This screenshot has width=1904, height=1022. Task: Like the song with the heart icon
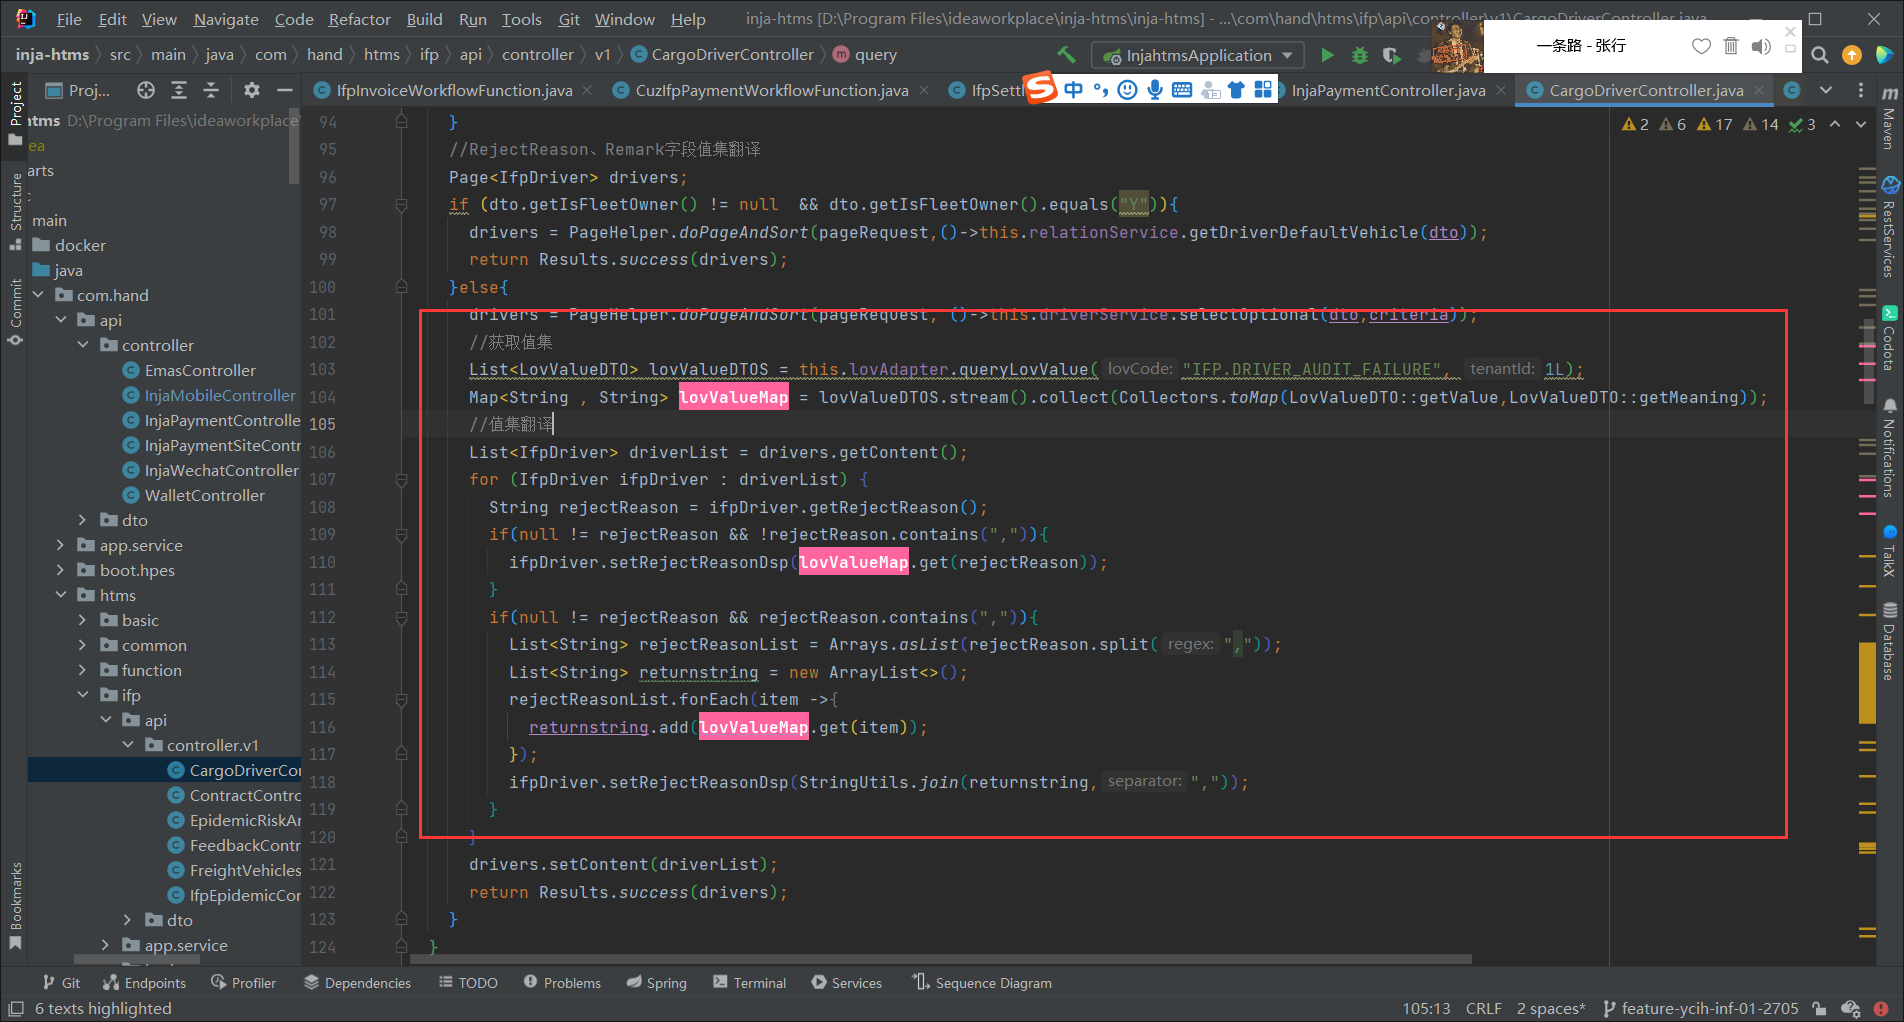click(x=1701, y=46)
